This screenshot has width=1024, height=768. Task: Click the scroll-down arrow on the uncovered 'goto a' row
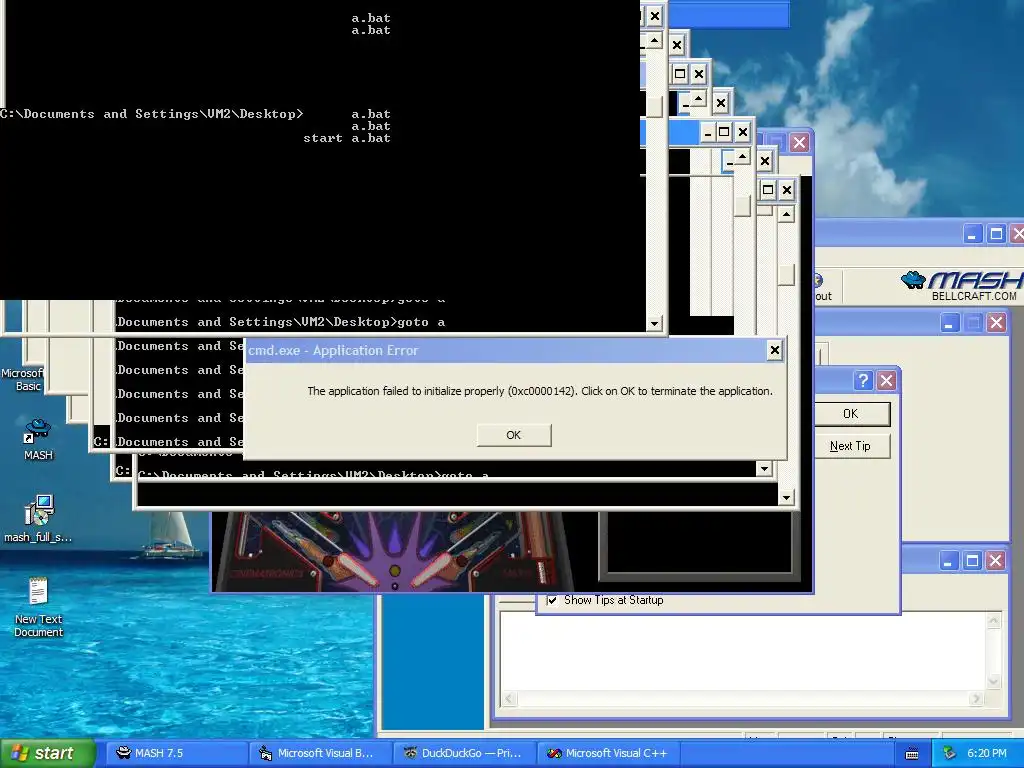point(654,323)
